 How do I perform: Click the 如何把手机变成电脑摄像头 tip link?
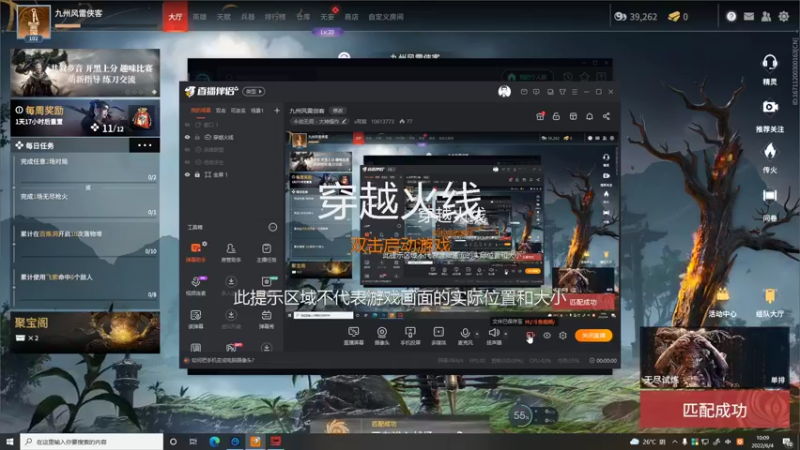pyautogui.click(x=221, y=360)
